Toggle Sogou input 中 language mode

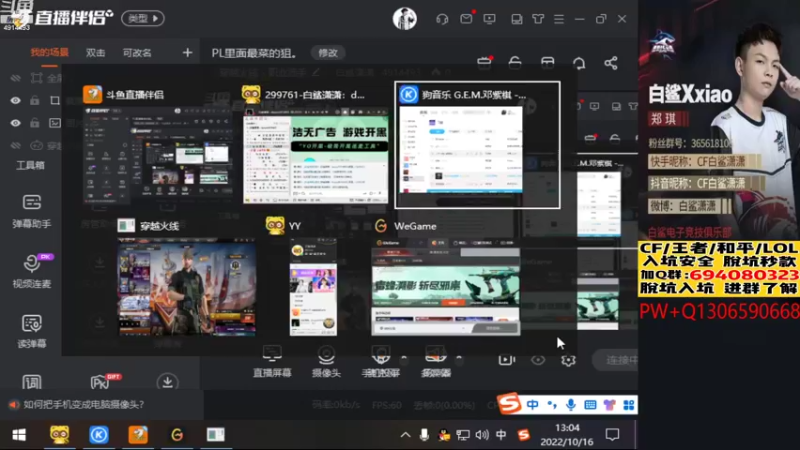533,405
